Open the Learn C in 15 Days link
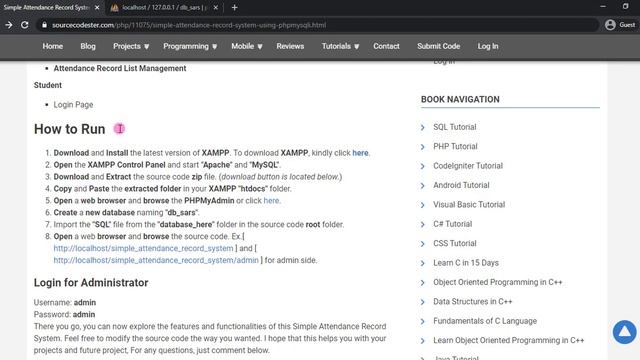The image size is (640, 360). [x=466, y=262]
